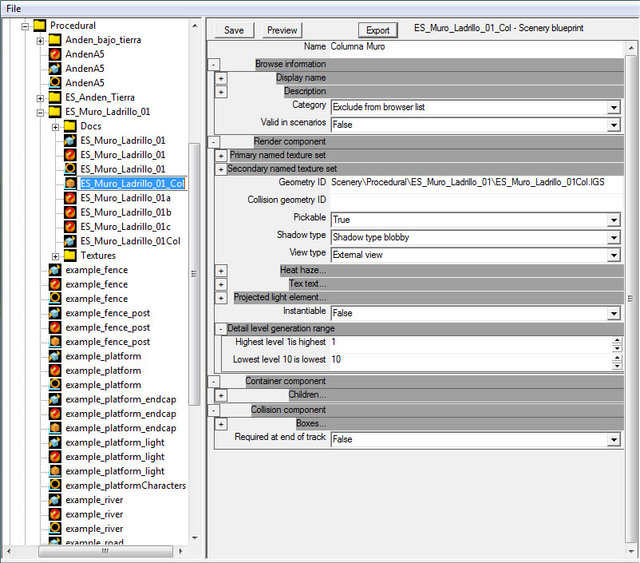This screenshot has height=563, width=640.
Task: Click the ES_Muro_Ladrillo_01a red blueprint icon
Action: click(71, 198)
